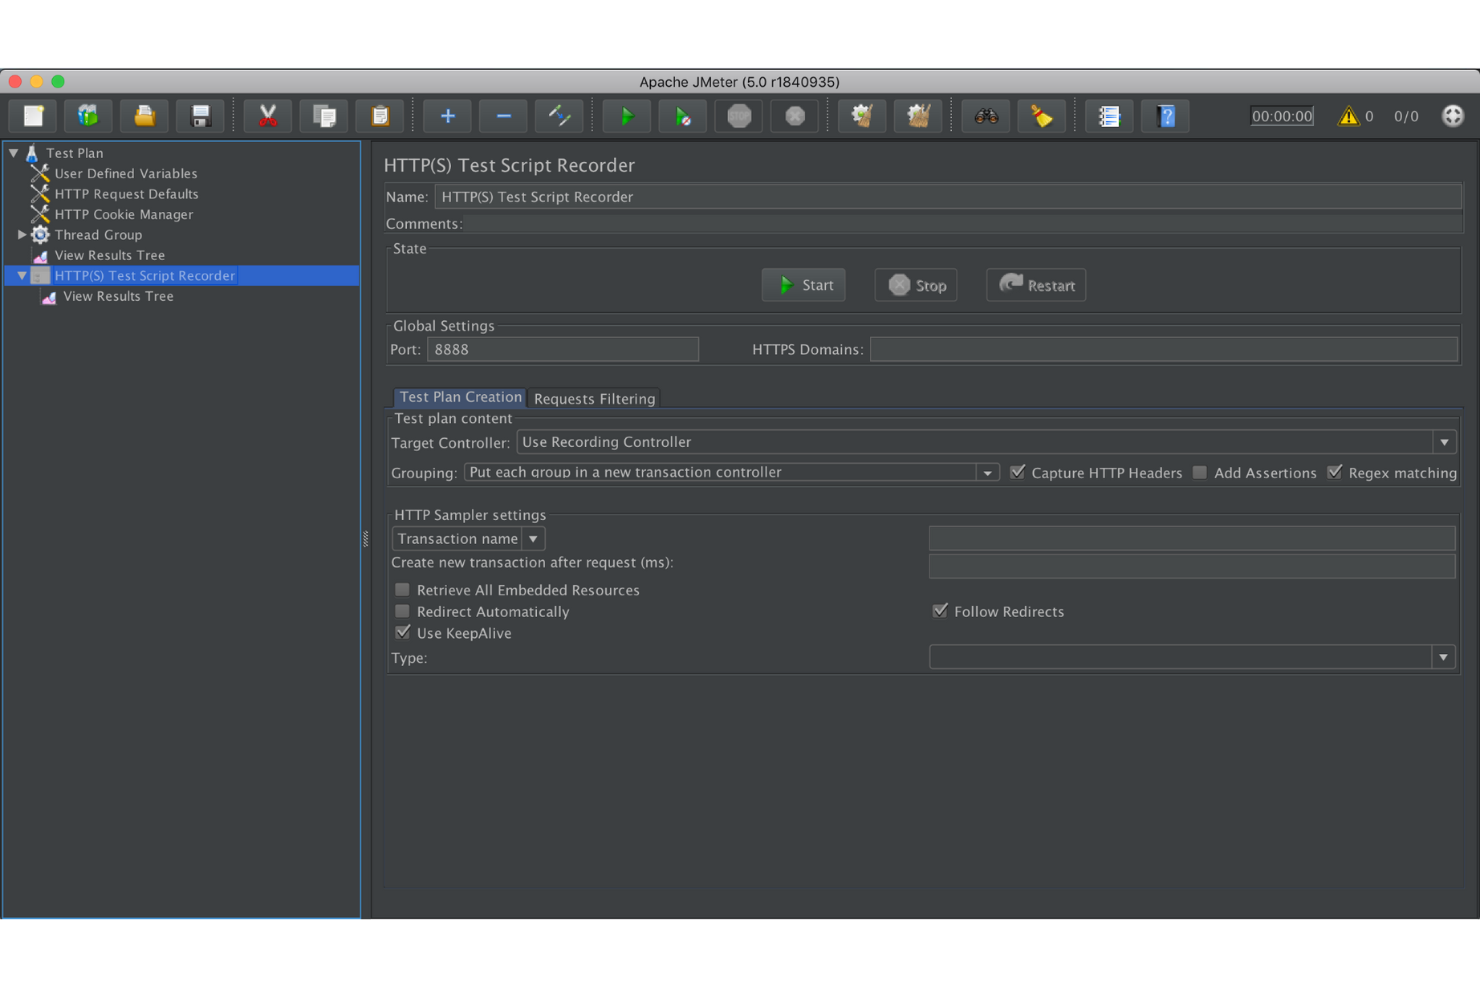The image size is (1480, 987).
Task: Click the recorder Start button
Action: click(804, 285)
